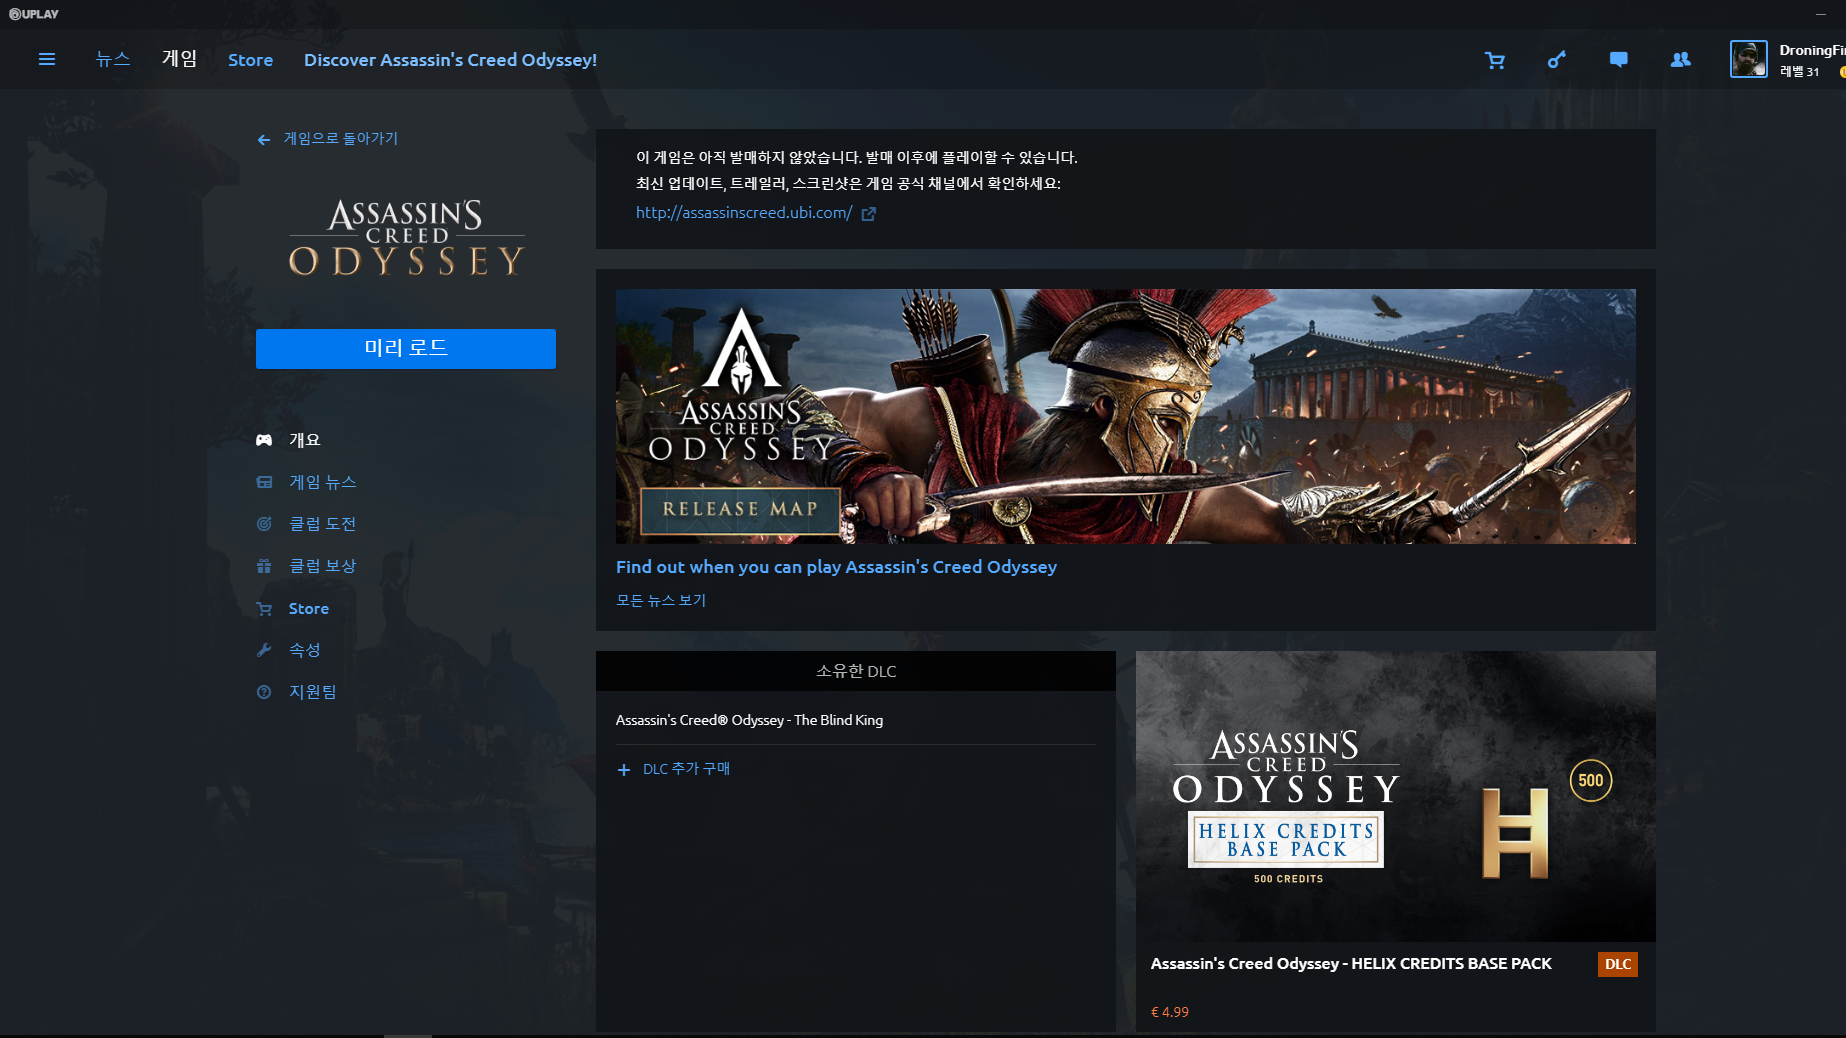Open the hamburger menu
The image size is (1846, 1038).
coord(46,59)
